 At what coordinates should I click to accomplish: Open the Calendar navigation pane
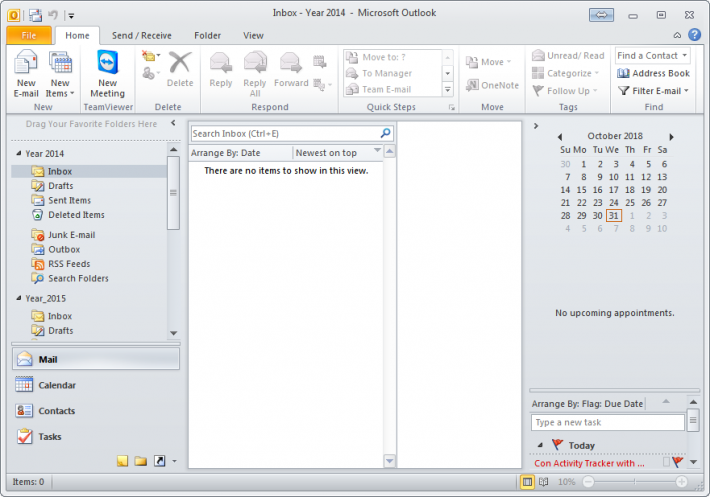point(56,385)
